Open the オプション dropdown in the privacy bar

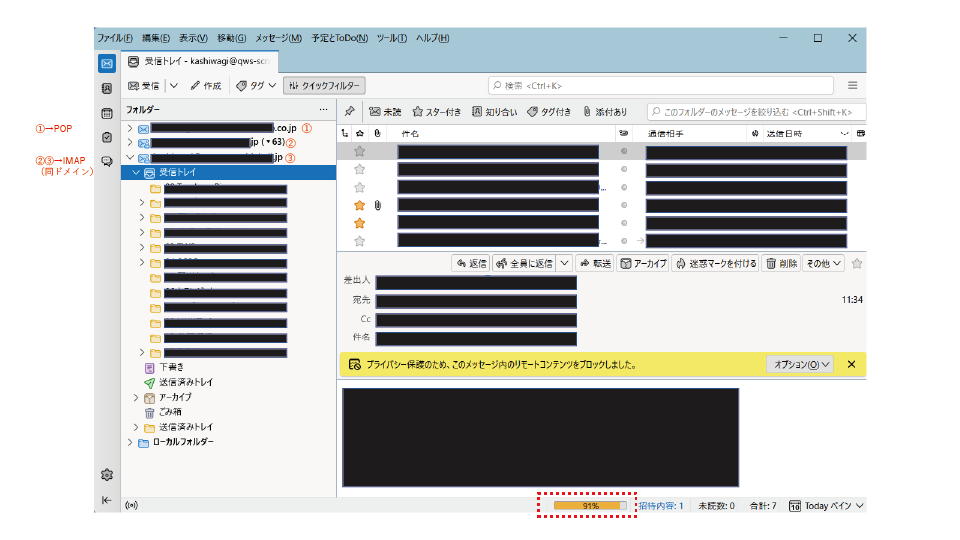coord(799,365)
